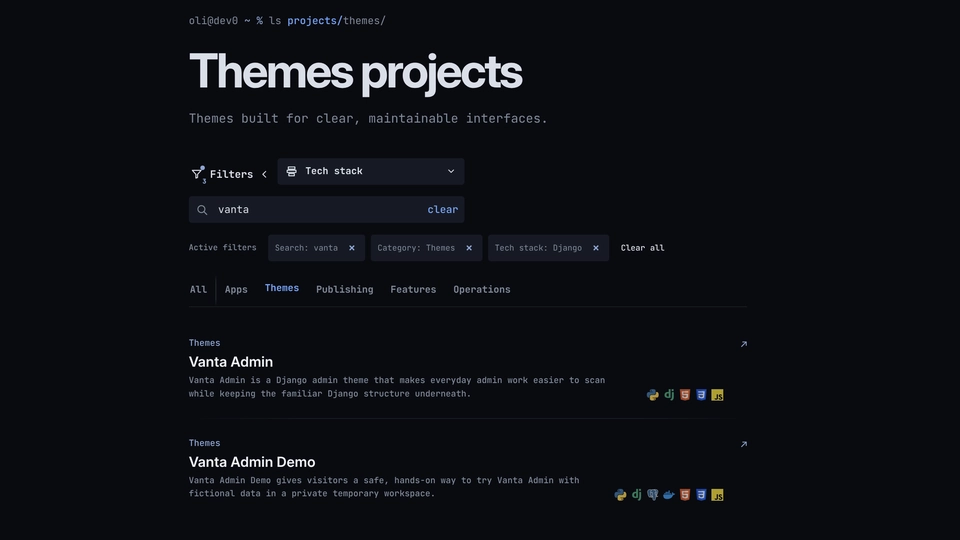Click the 'Tech stack: Django' chip text

538,248
